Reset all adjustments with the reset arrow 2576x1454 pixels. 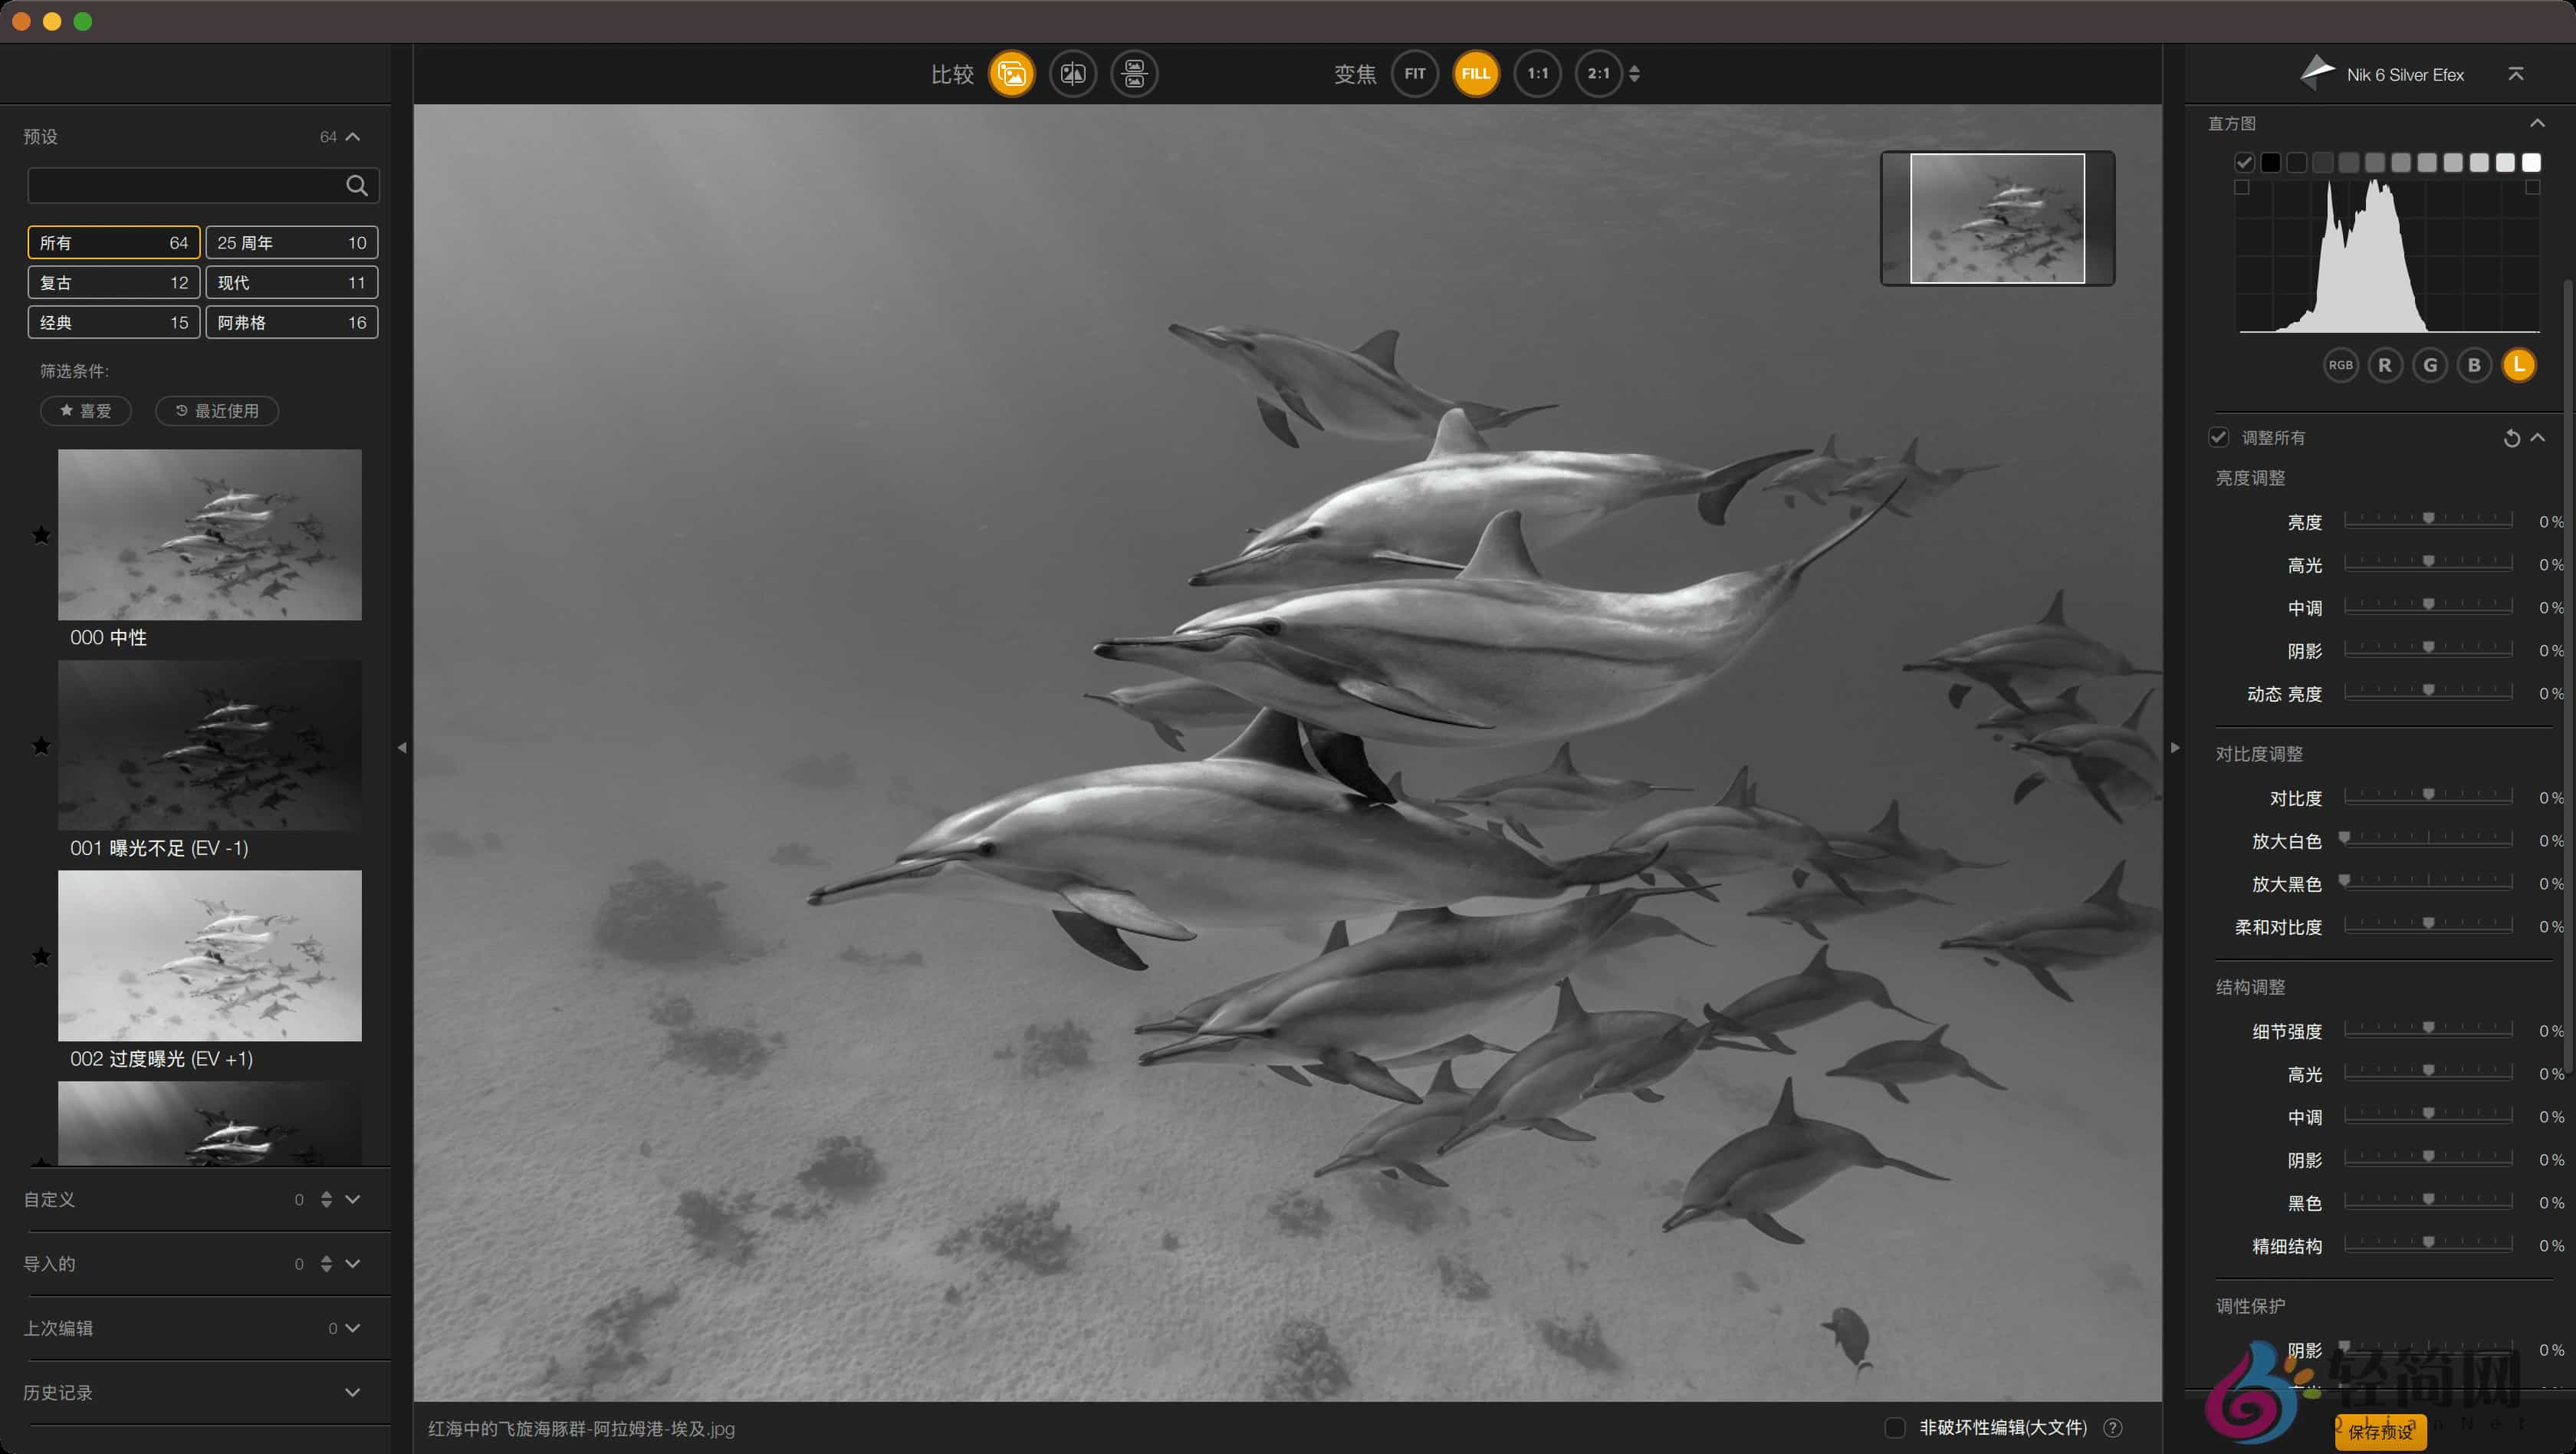(2511, 438)
